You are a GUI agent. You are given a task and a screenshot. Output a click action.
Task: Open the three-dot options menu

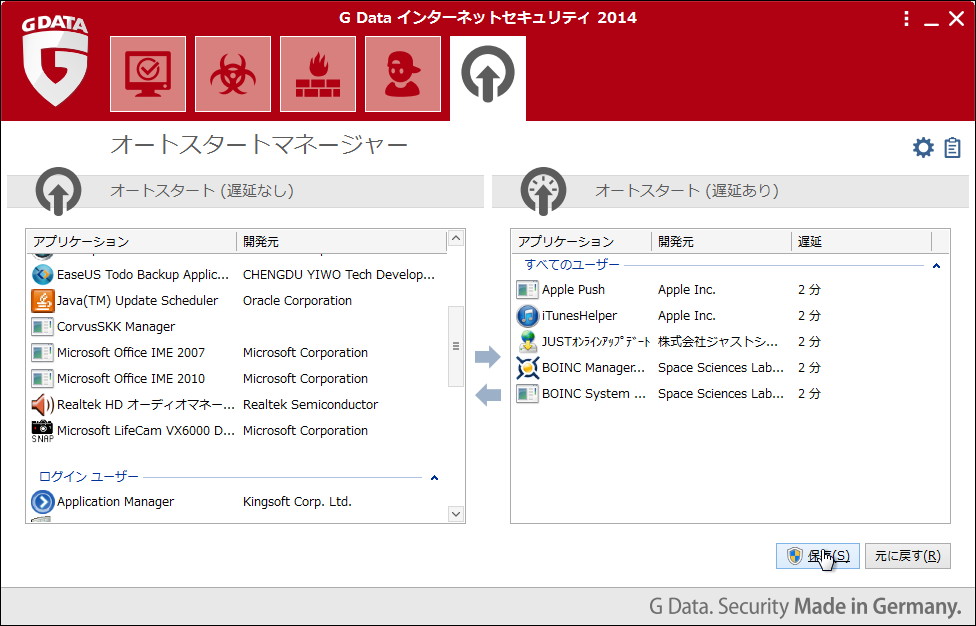coord(906,19)
